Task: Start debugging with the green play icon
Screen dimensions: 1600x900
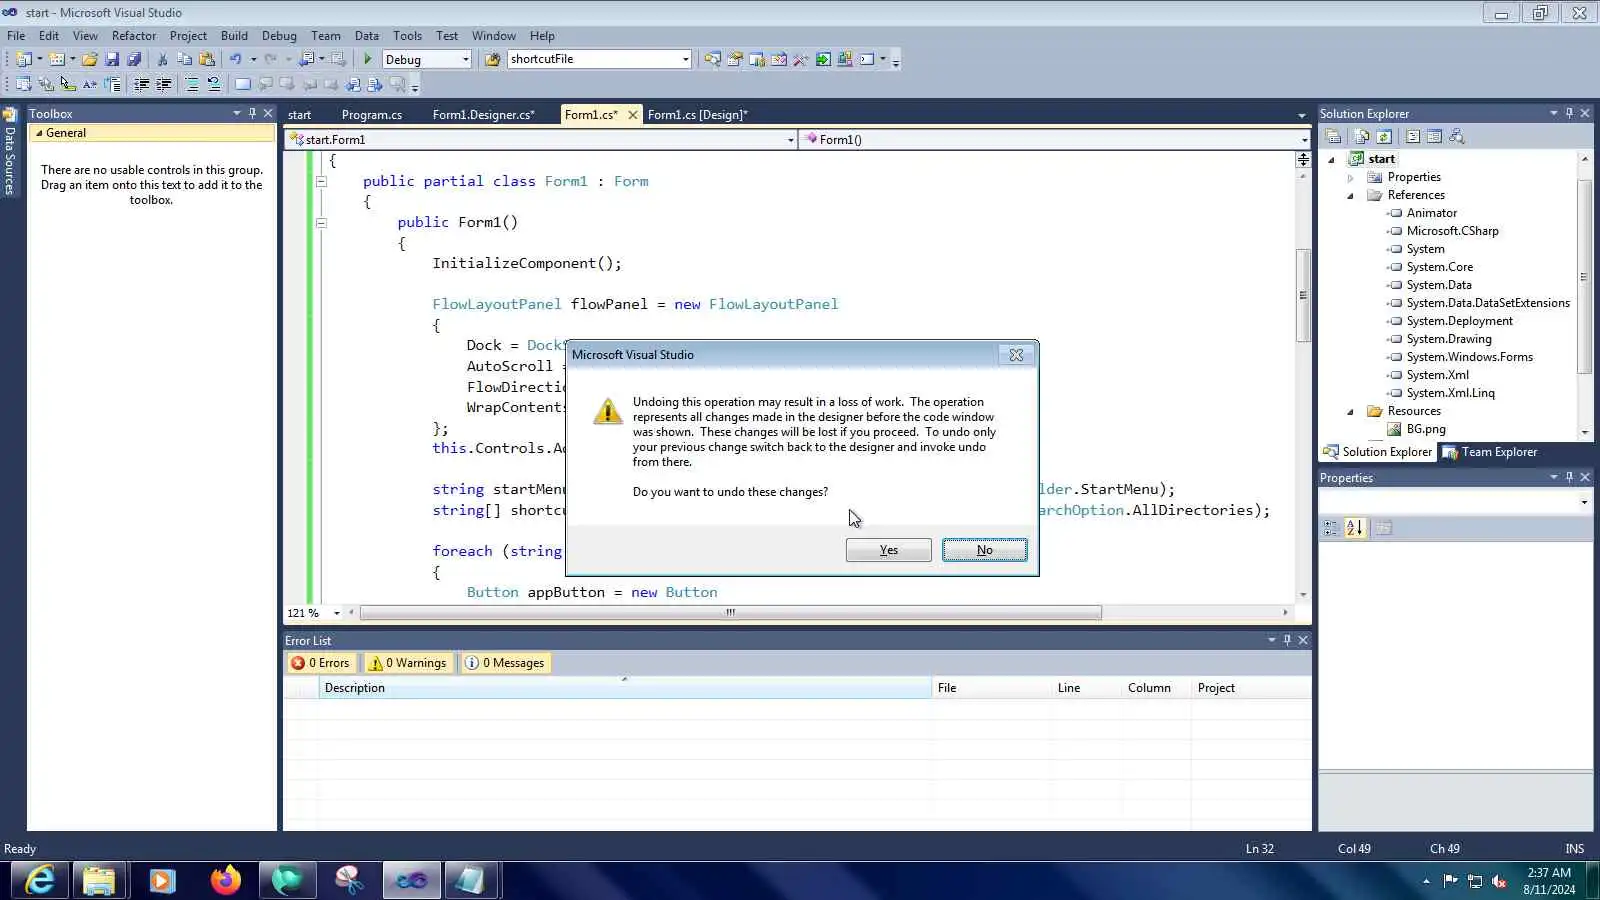Action: 368,59
